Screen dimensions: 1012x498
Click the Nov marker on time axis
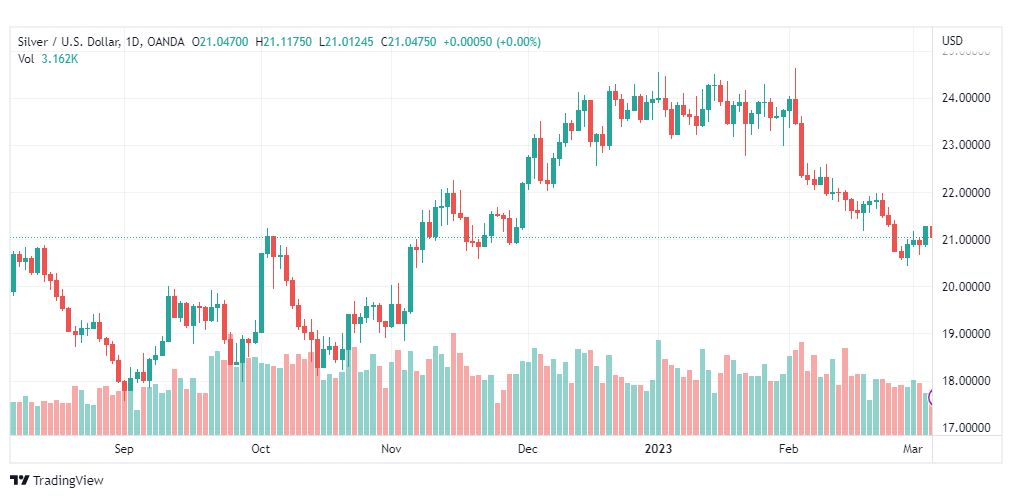[x=391, y=449]
